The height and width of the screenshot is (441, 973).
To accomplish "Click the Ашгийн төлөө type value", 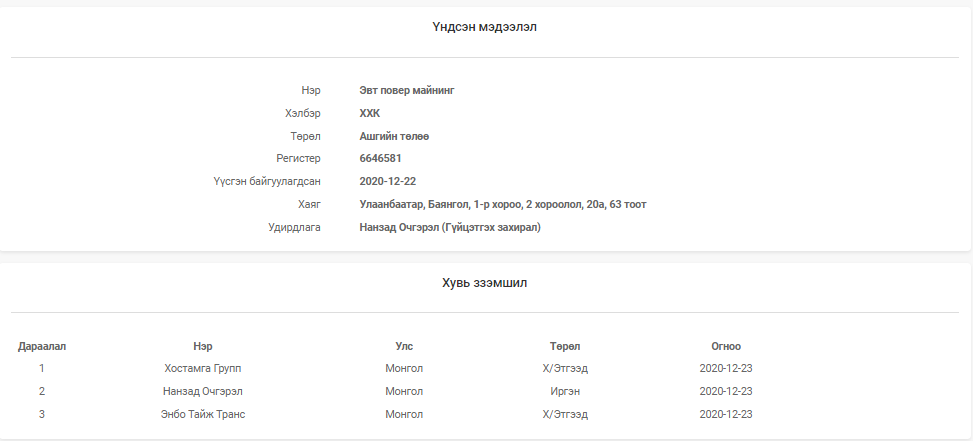I will [394, 136].
